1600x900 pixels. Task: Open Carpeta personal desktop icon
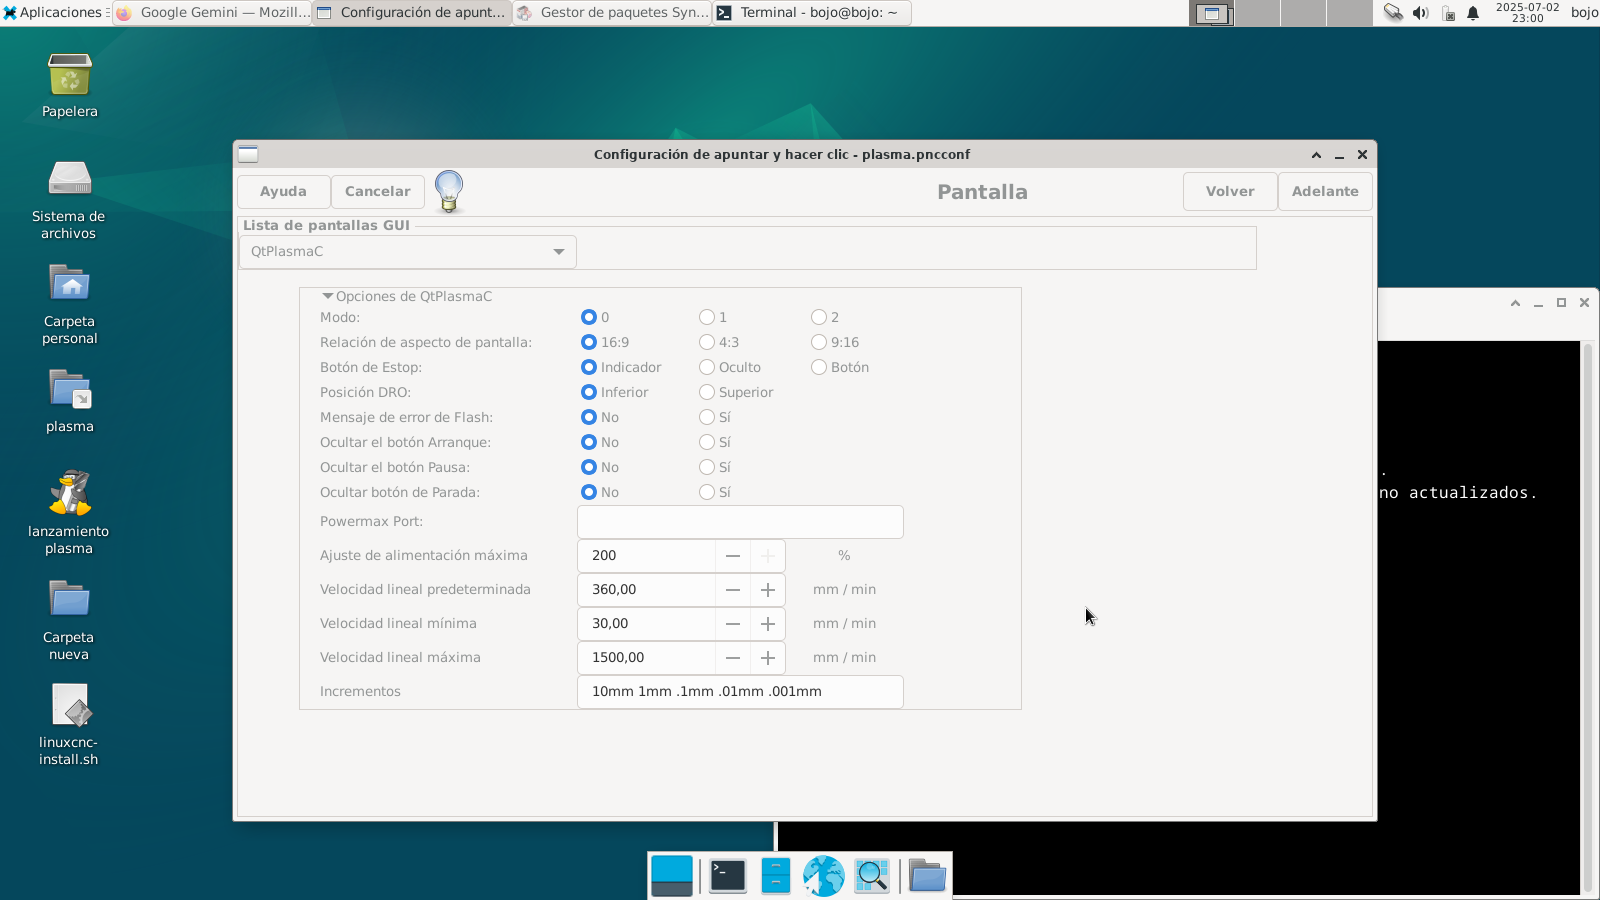(x=70, y=284)
